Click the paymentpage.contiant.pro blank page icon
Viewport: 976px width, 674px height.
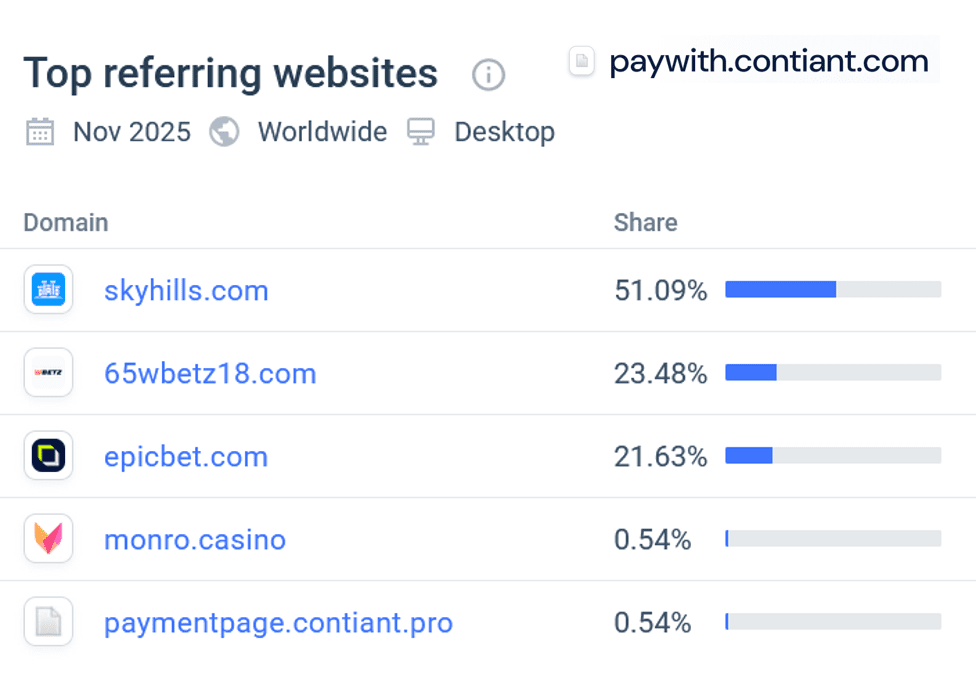point(48,622)
